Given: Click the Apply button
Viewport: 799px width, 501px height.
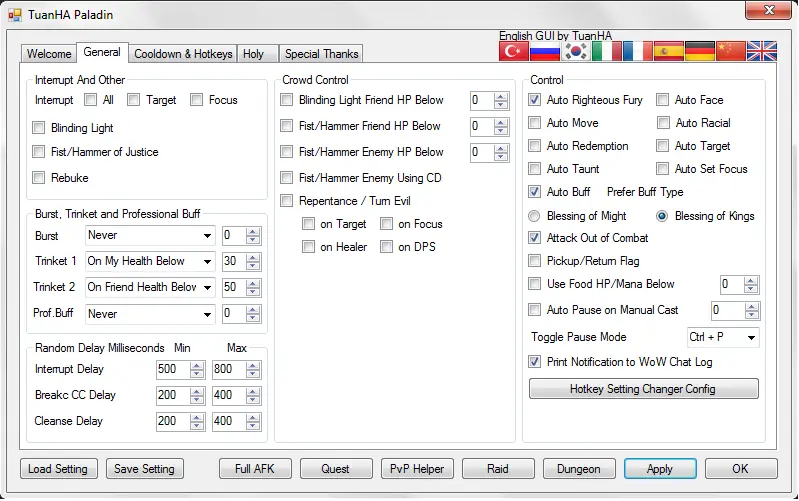Looking at the screenshot, I should (x=660, y=469).
